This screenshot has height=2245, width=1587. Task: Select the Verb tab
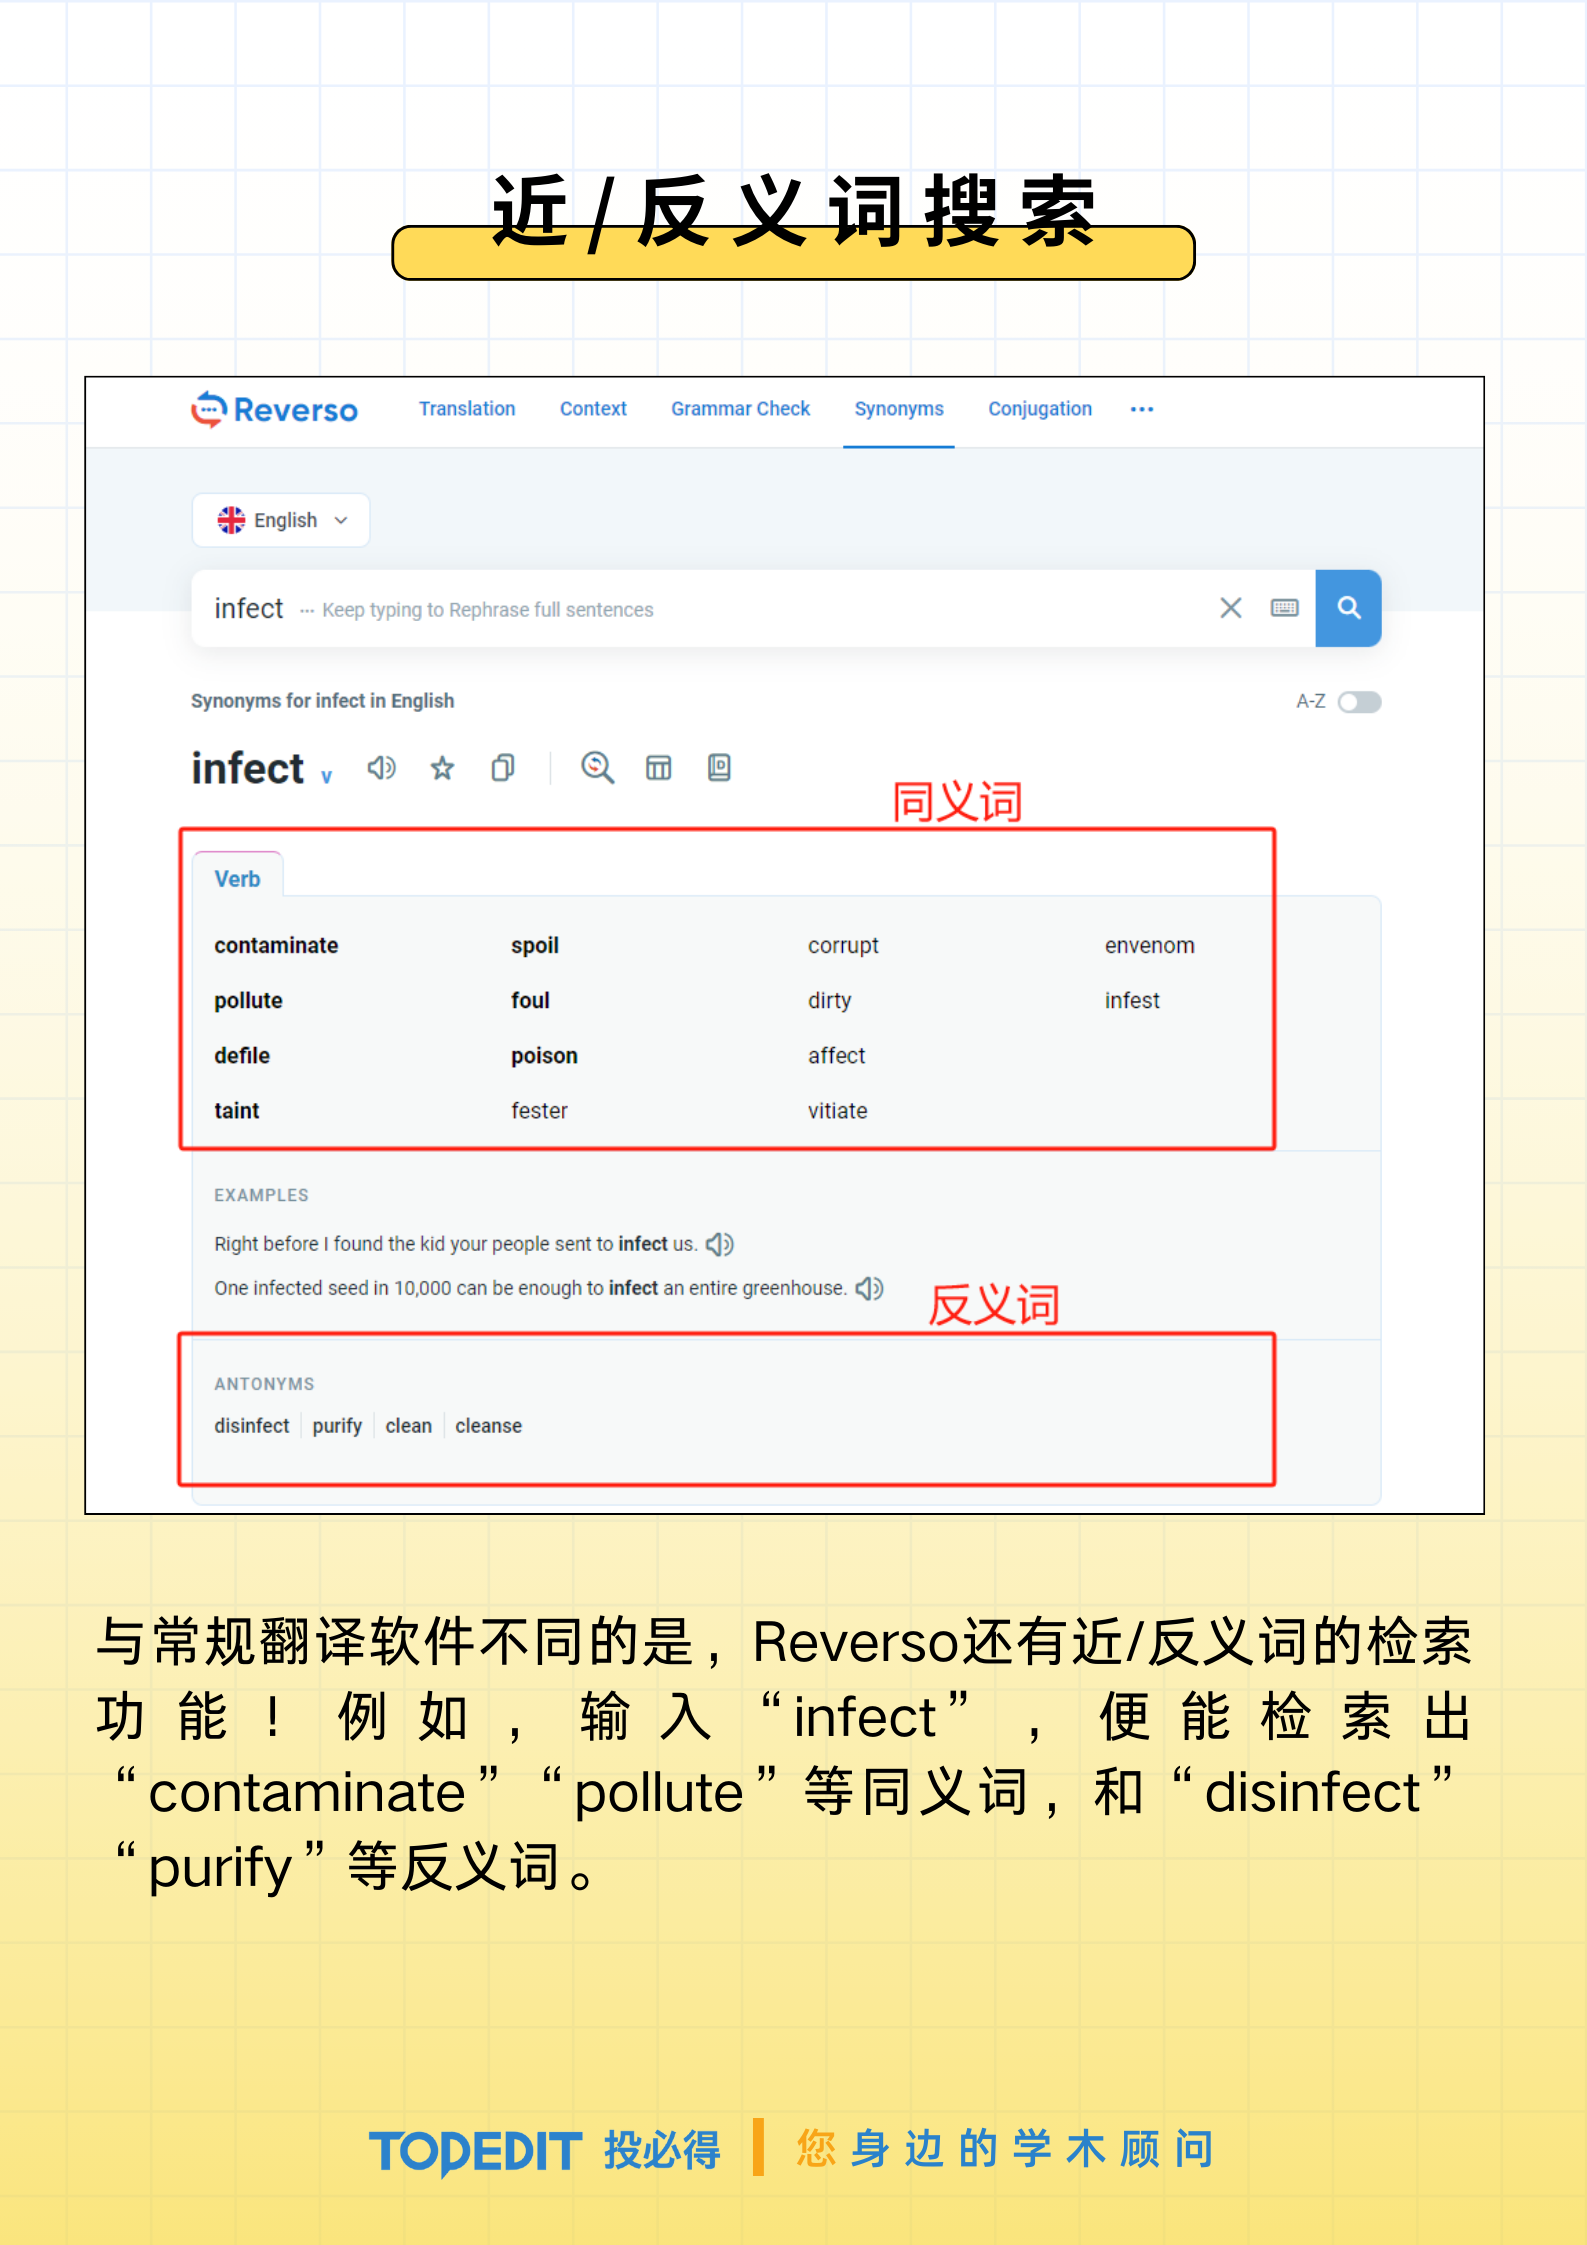(x=237, y=878)
